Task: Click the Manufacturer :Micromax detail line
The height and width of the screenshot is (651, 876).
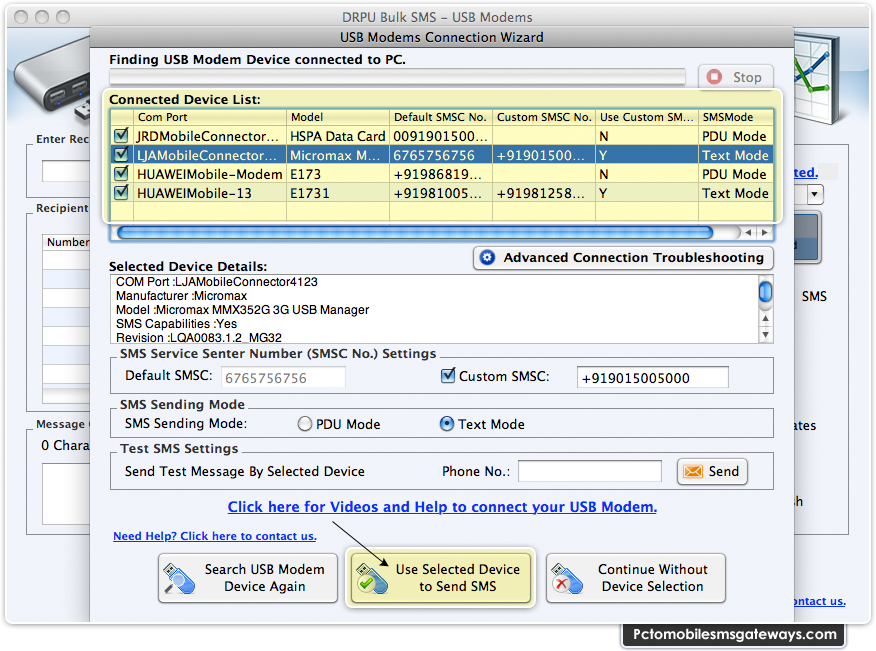Action: 182,296
